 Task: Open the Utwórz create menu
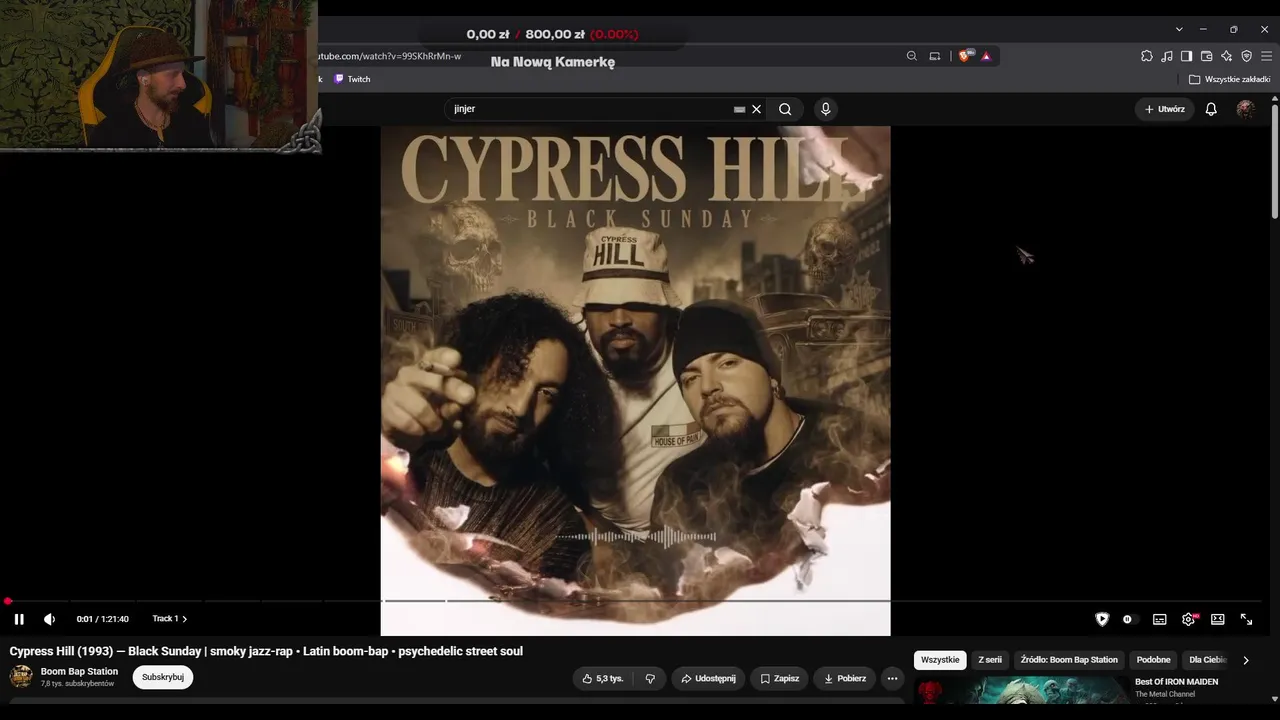1165,109
